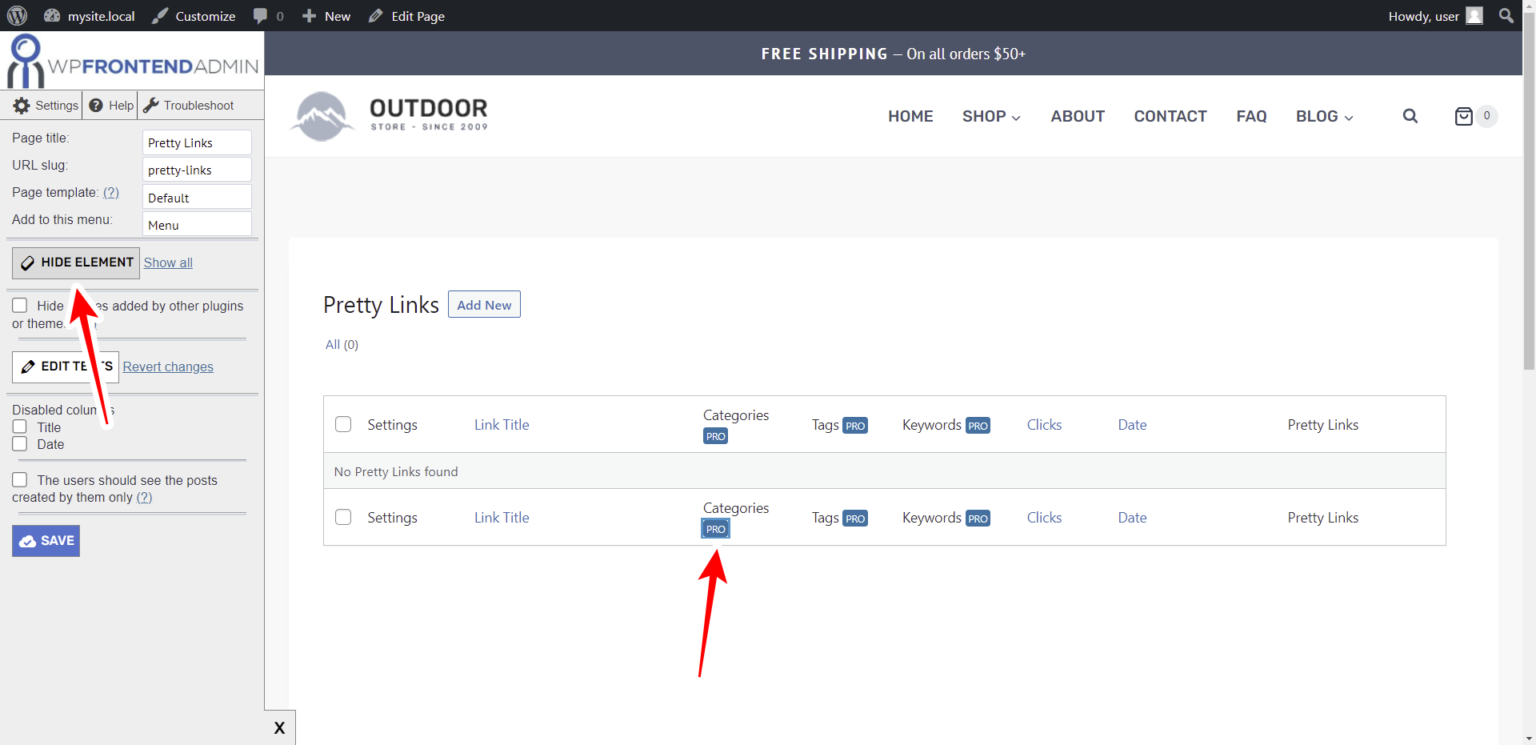Check the Title disabled column box
The image size is (1536, 745).
click(x=17, y=427)
